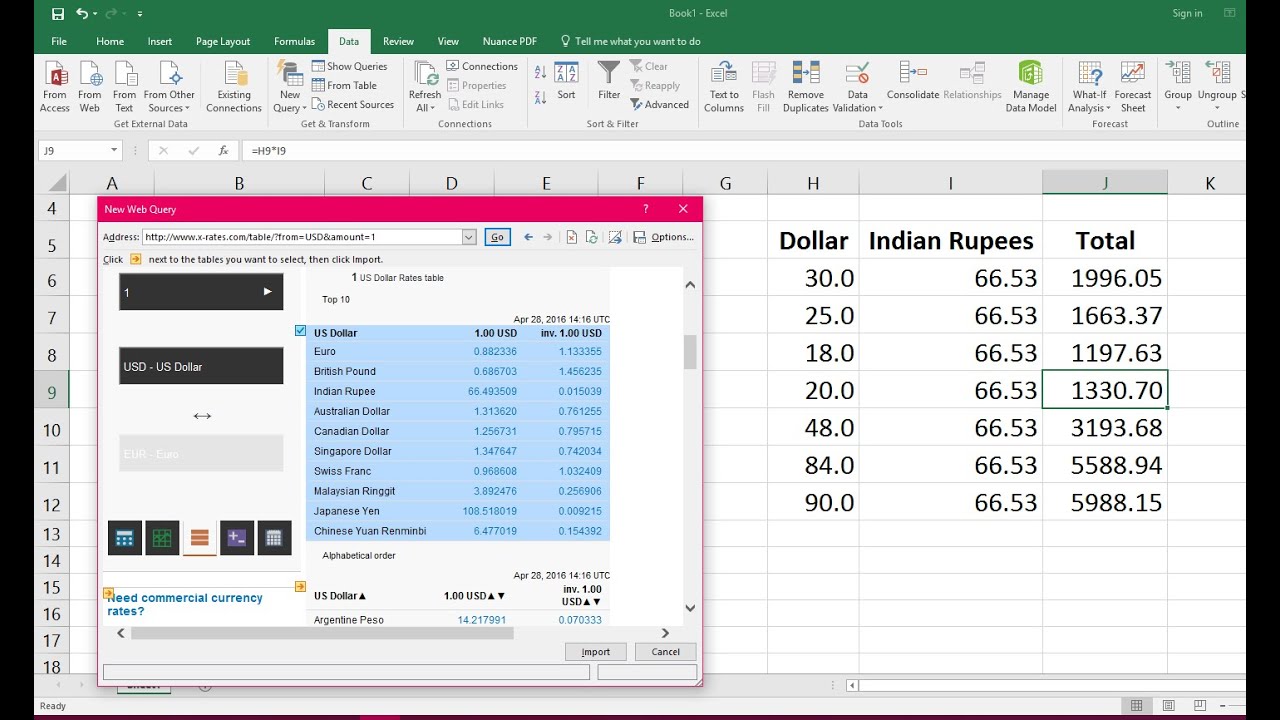Switch to the Insert tab
1280x720 pixels.
(159, 41)
